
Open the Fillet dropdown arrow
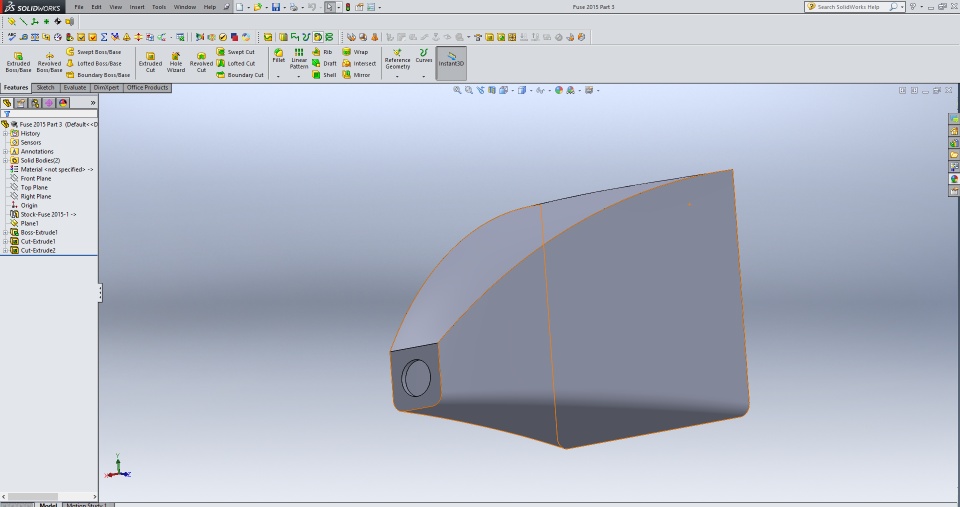coord(279,77)
